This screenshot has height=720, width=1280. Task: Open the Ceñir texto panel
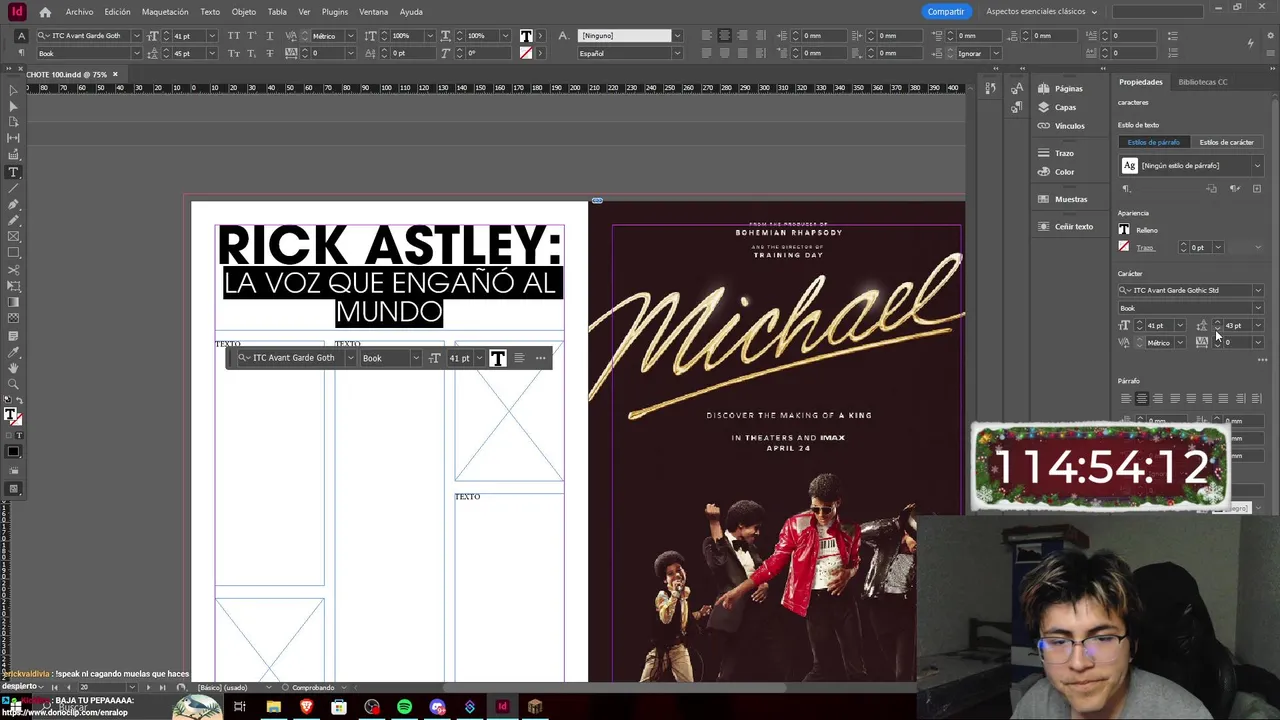coord(1066,226)
